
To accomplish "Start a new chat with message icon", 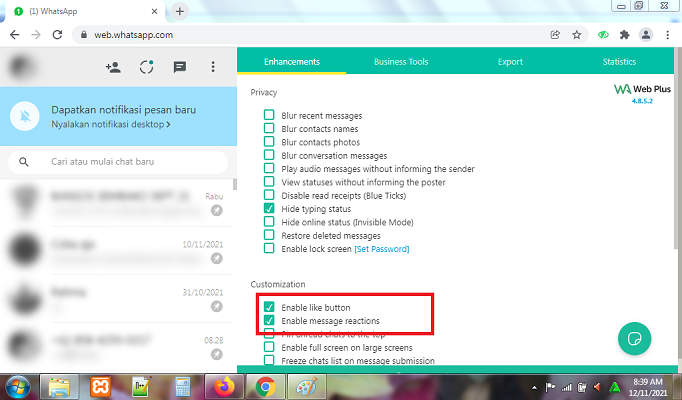I will (180, 67).
